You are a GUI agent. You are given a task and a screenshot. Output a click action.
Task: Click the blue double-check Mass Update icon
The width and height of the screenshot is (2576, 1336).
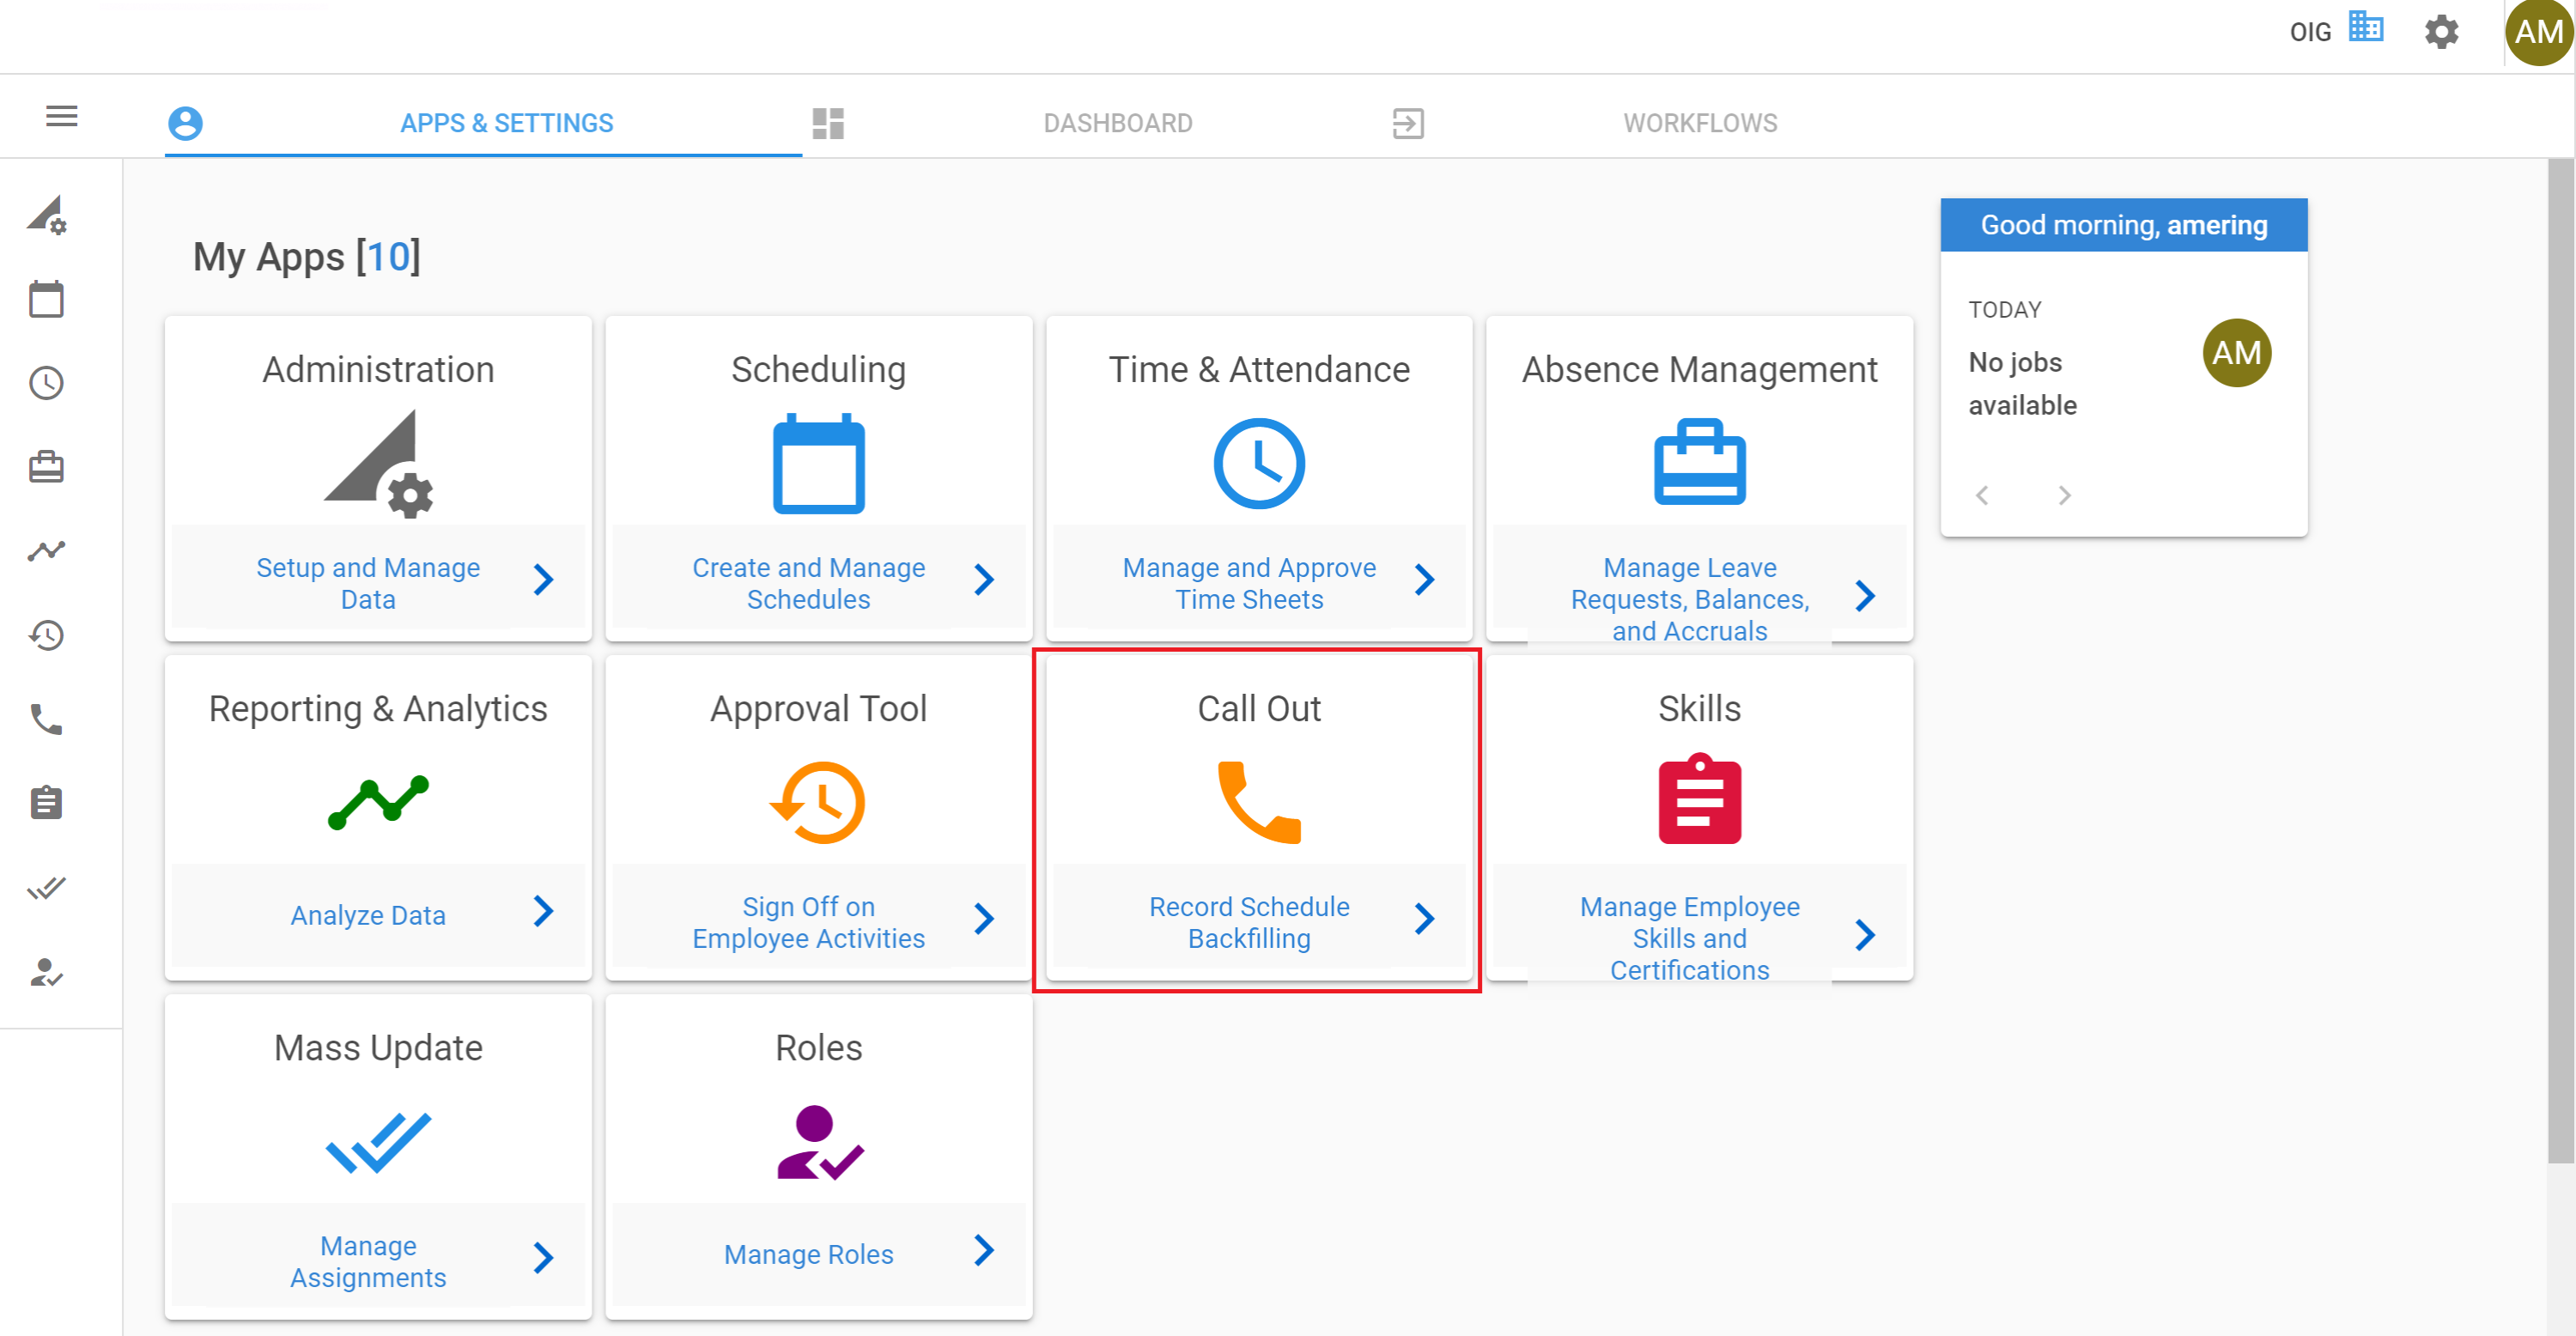[378, 1142]
